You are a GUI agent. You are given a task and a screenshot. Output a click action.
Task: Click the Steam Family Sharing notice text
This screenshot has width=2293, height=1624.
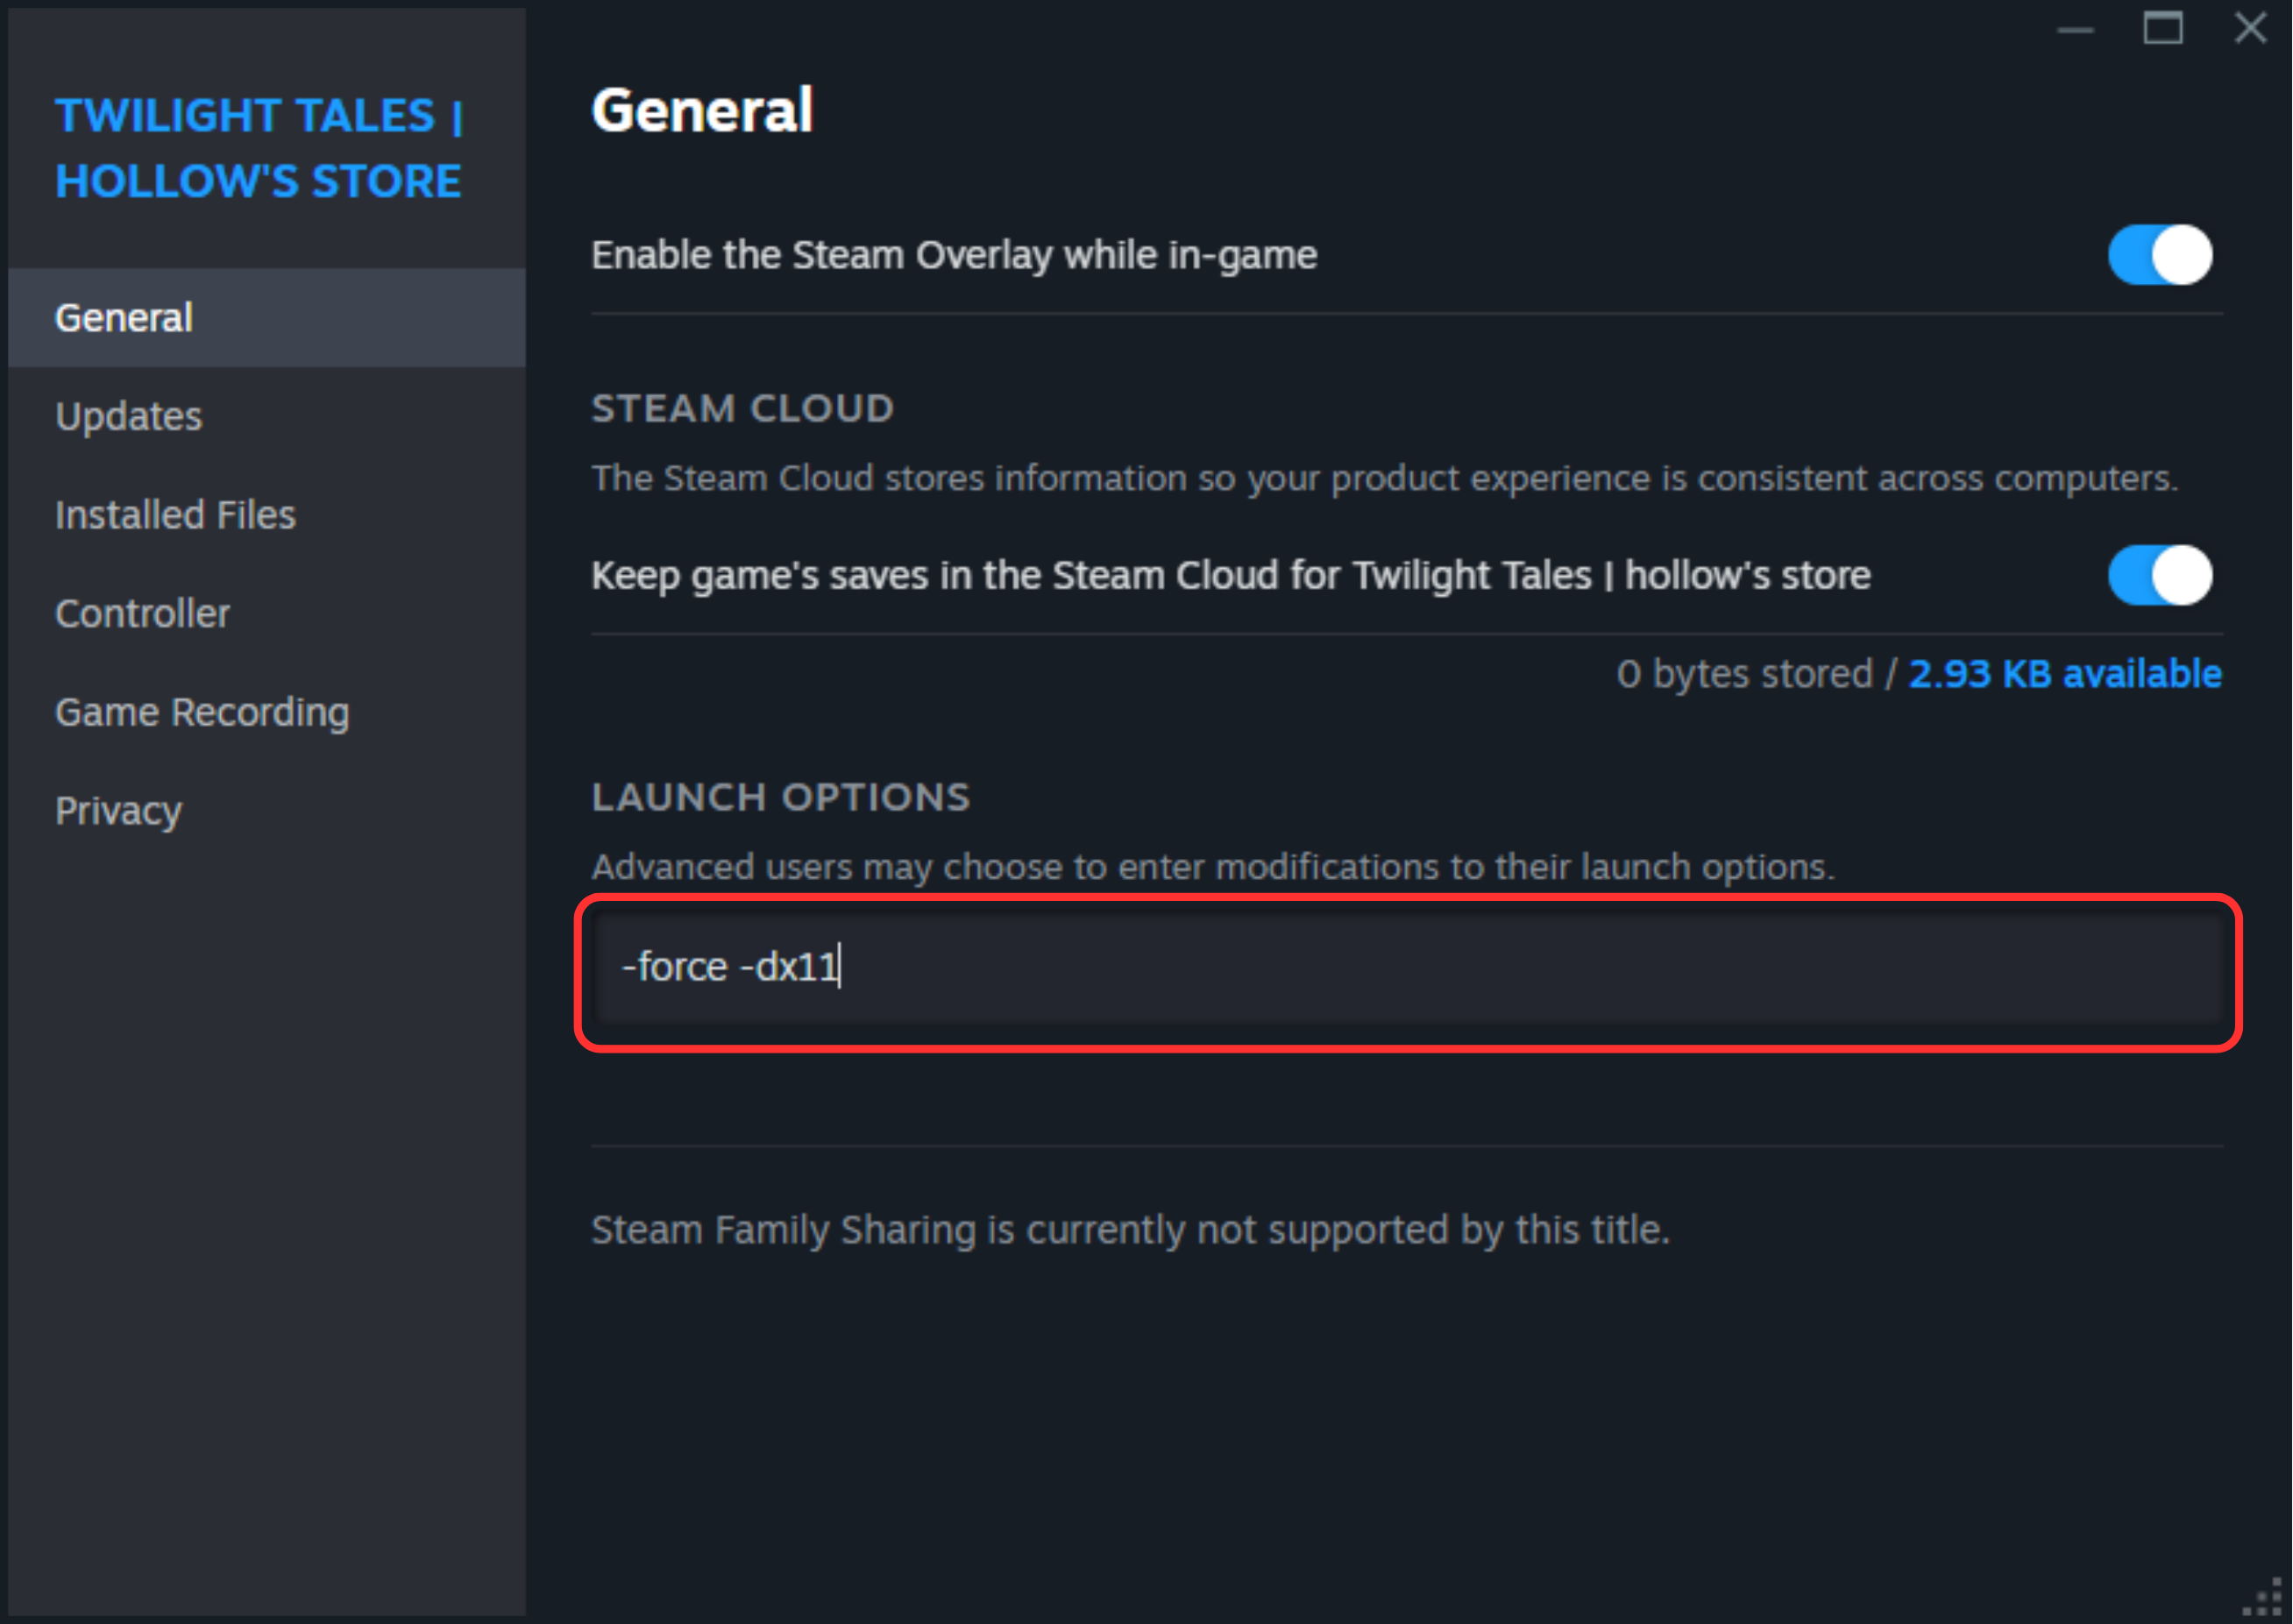point(1130,1230)
